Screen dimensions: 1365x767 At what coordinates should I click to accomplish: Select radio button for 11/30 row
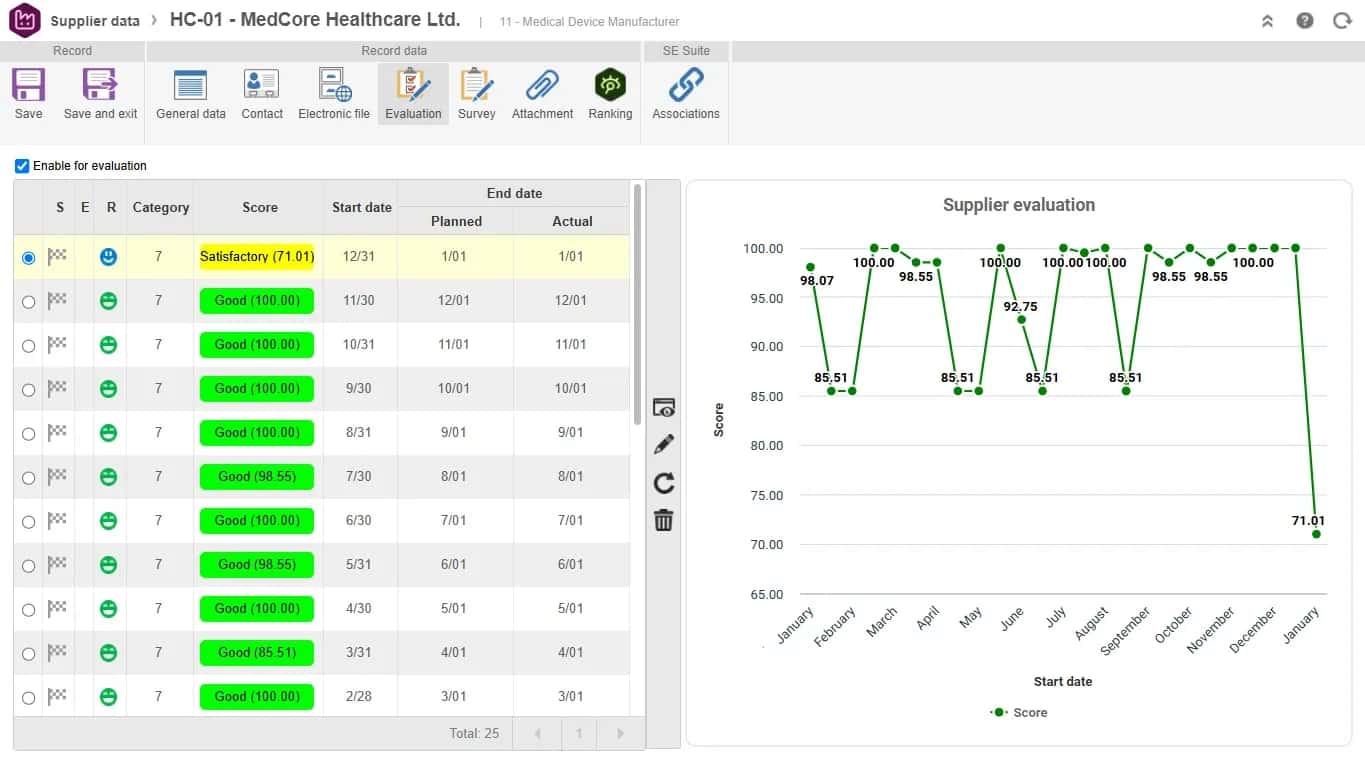28,301
